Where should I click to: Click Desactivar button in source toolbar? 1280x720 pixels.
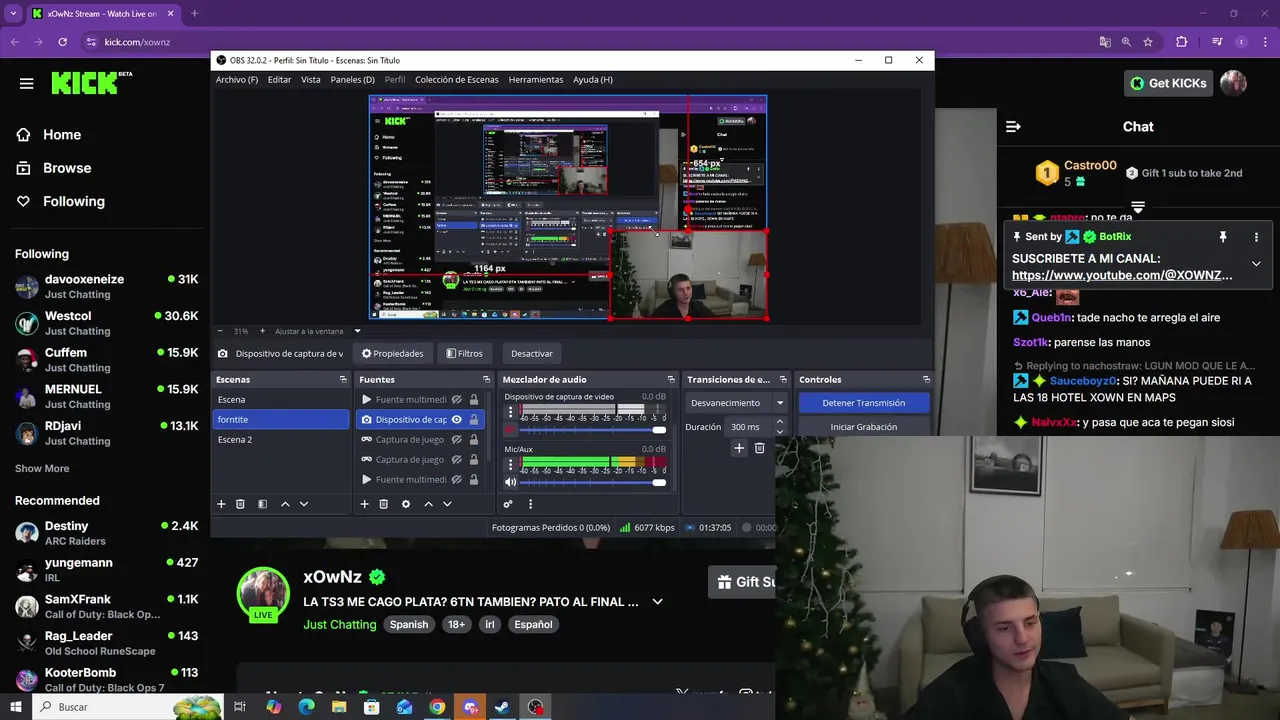[532, 353]
